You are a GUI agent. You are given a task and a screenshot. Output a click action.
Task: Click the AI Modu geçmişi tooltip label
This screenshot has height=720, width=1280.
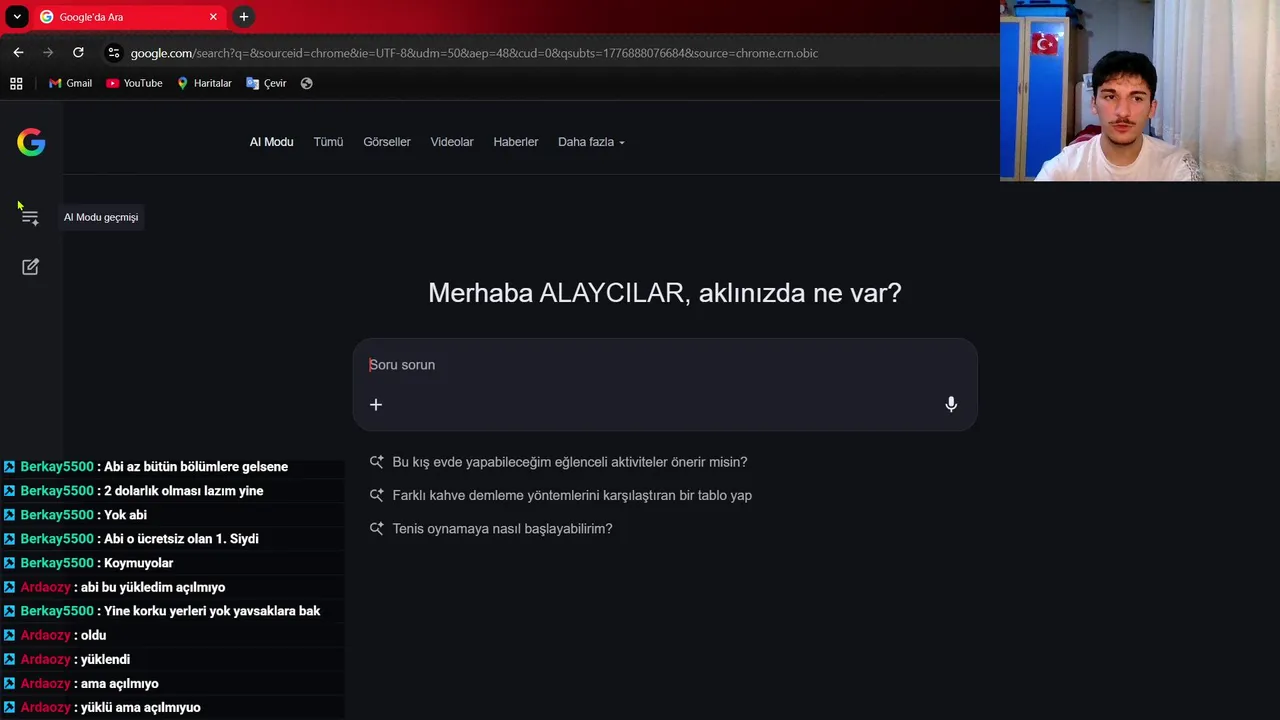101,217
